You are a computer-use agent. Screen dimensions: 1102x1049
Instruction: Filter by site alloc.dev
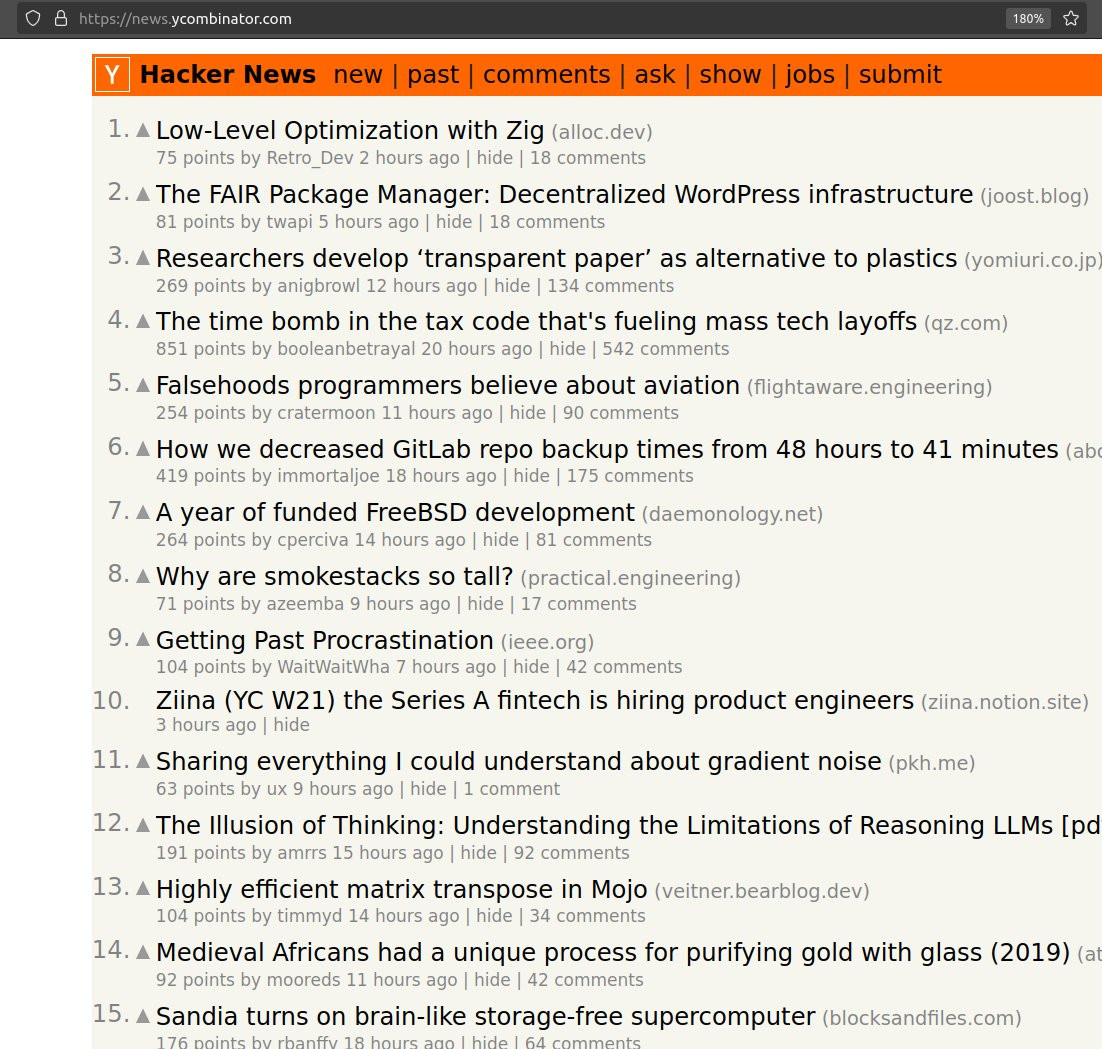pos(602,132)
